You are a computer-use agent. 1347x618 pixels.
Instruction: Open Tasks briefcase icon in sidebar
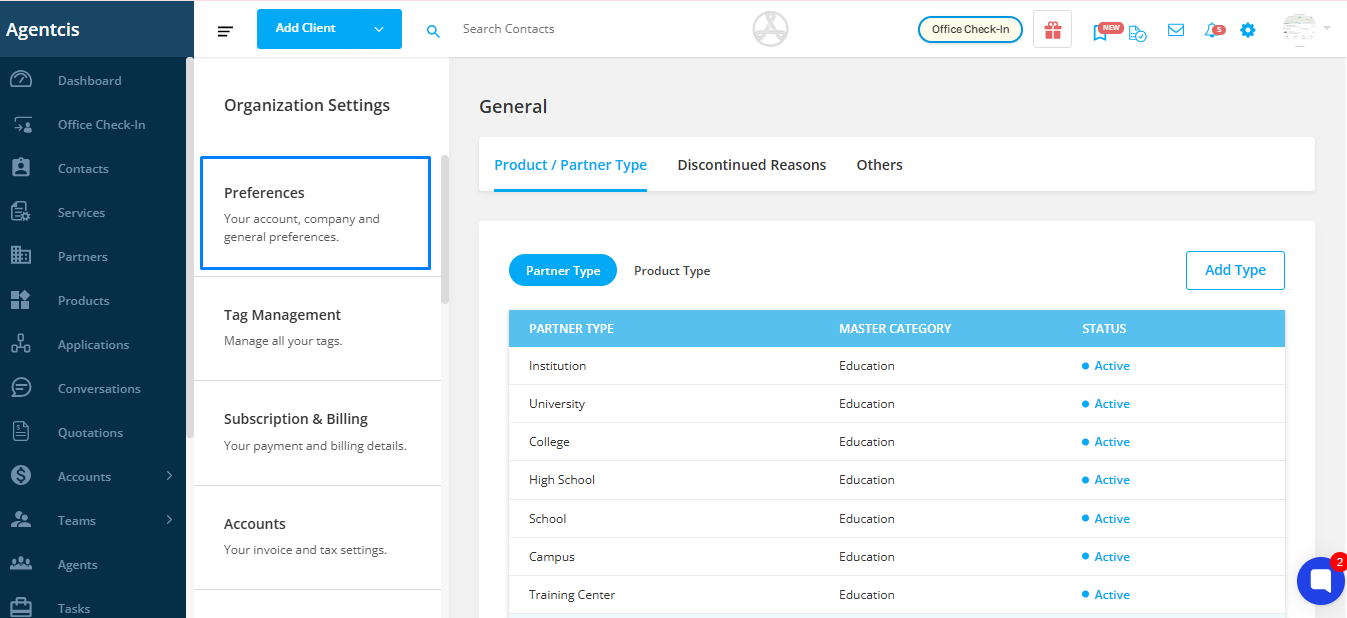(21, 608)
